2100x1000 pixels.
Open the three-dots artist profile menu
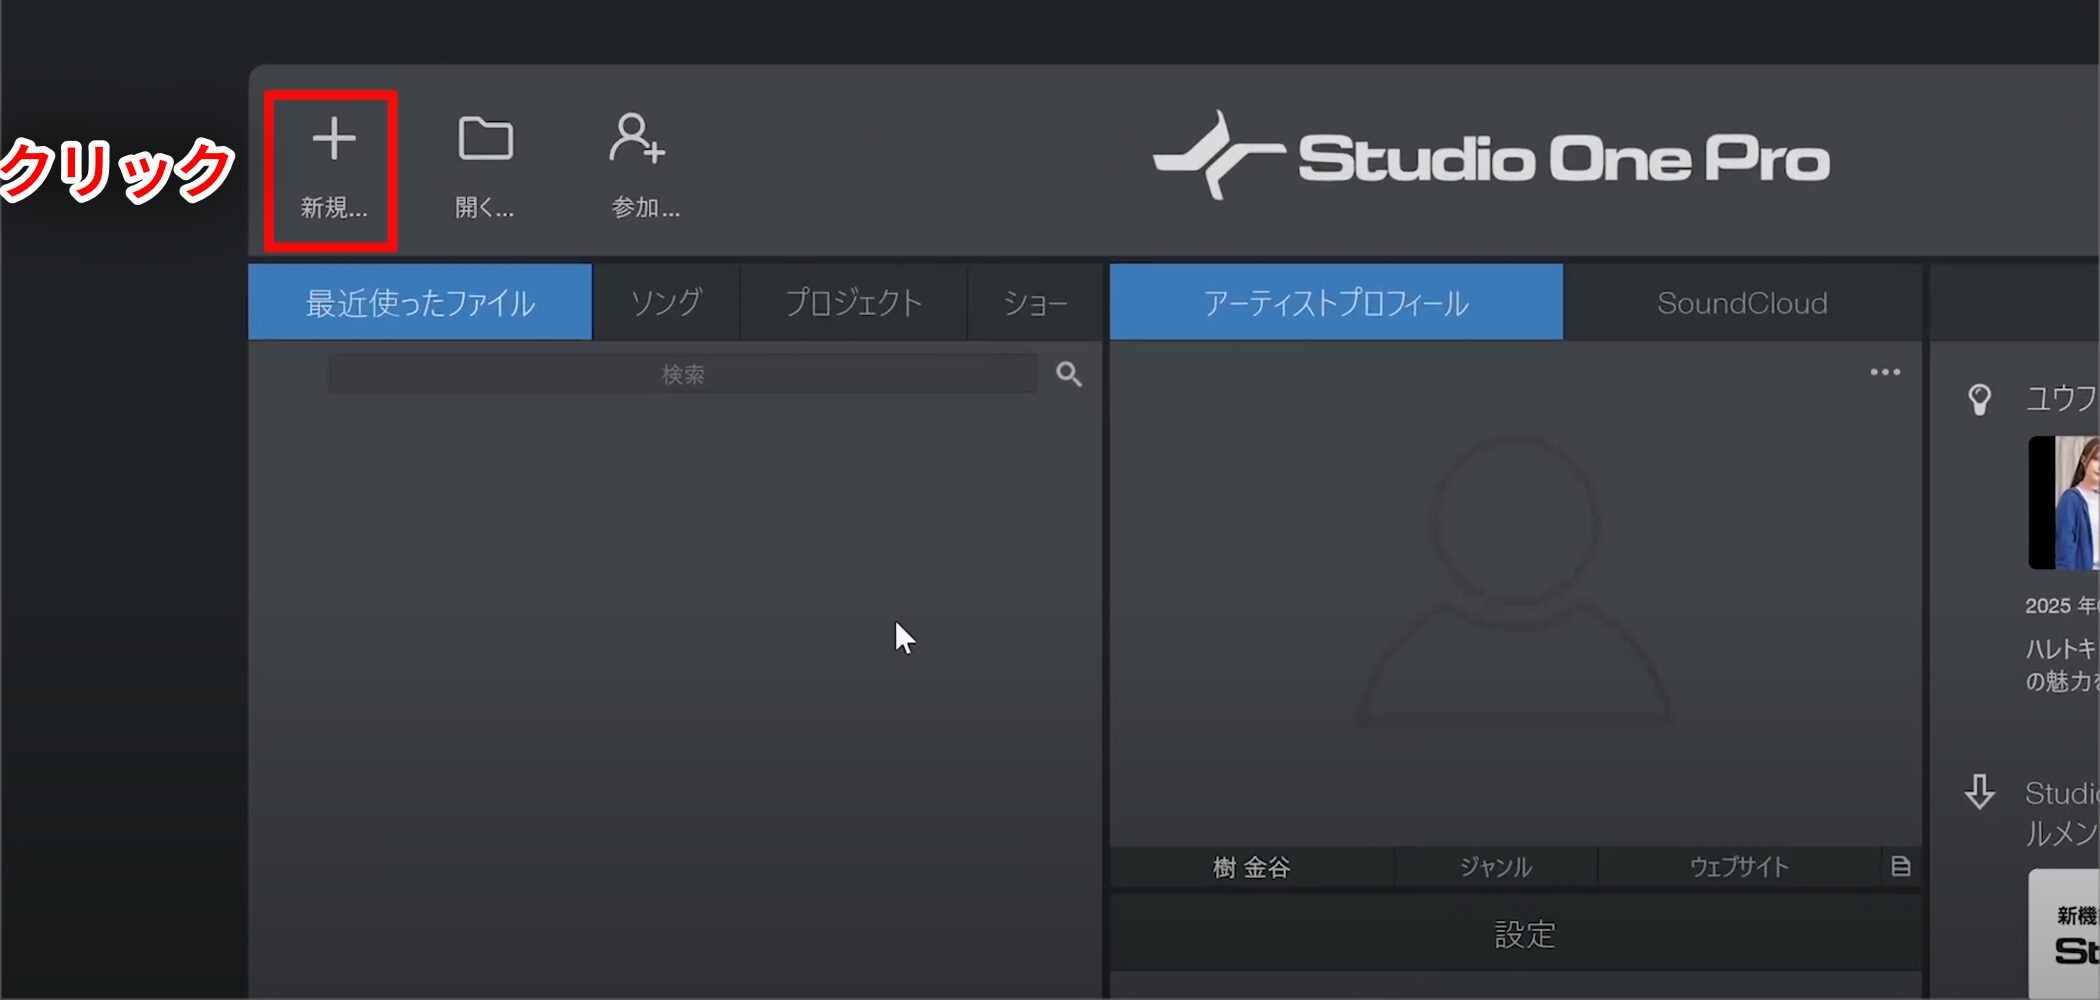pyautogui.click(x=1885, y=372)
